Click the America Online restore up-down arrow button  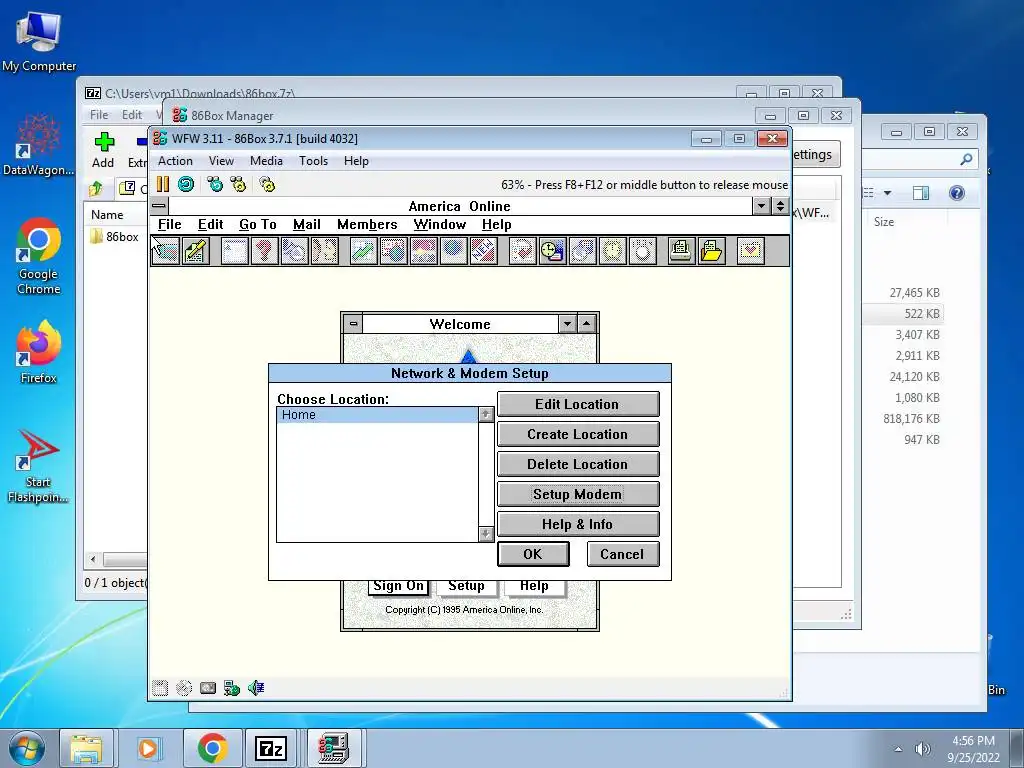(x=780, y=206)
